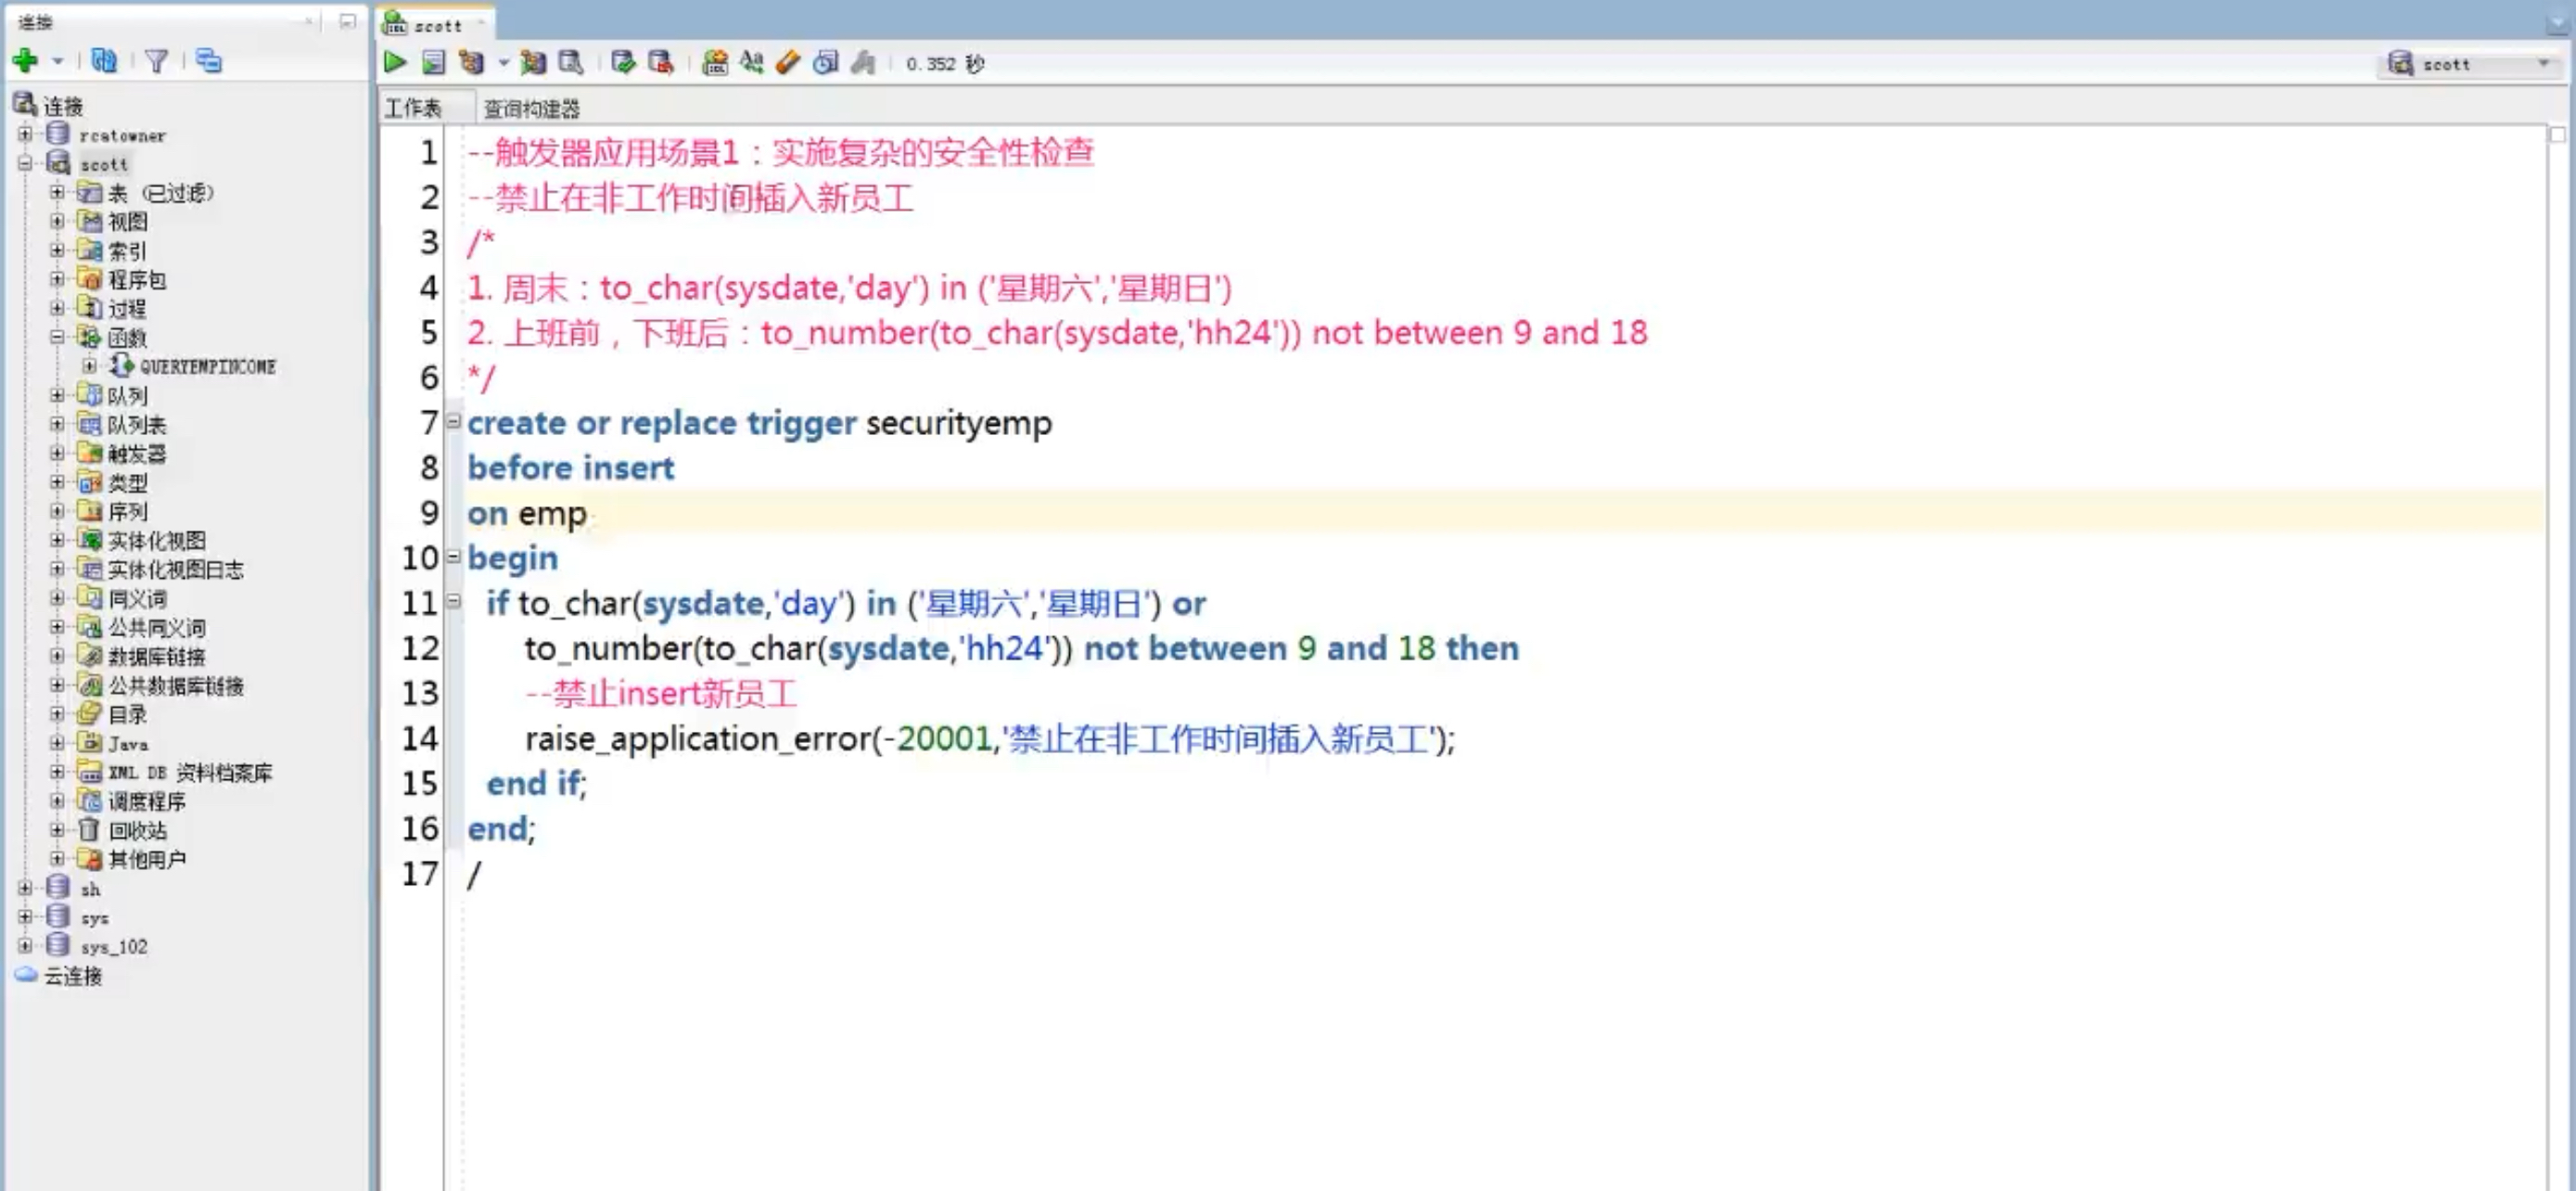The image size is (2576, 1191).
Task: Fold code block at line 7 create trigger
Action: point(453,421)
